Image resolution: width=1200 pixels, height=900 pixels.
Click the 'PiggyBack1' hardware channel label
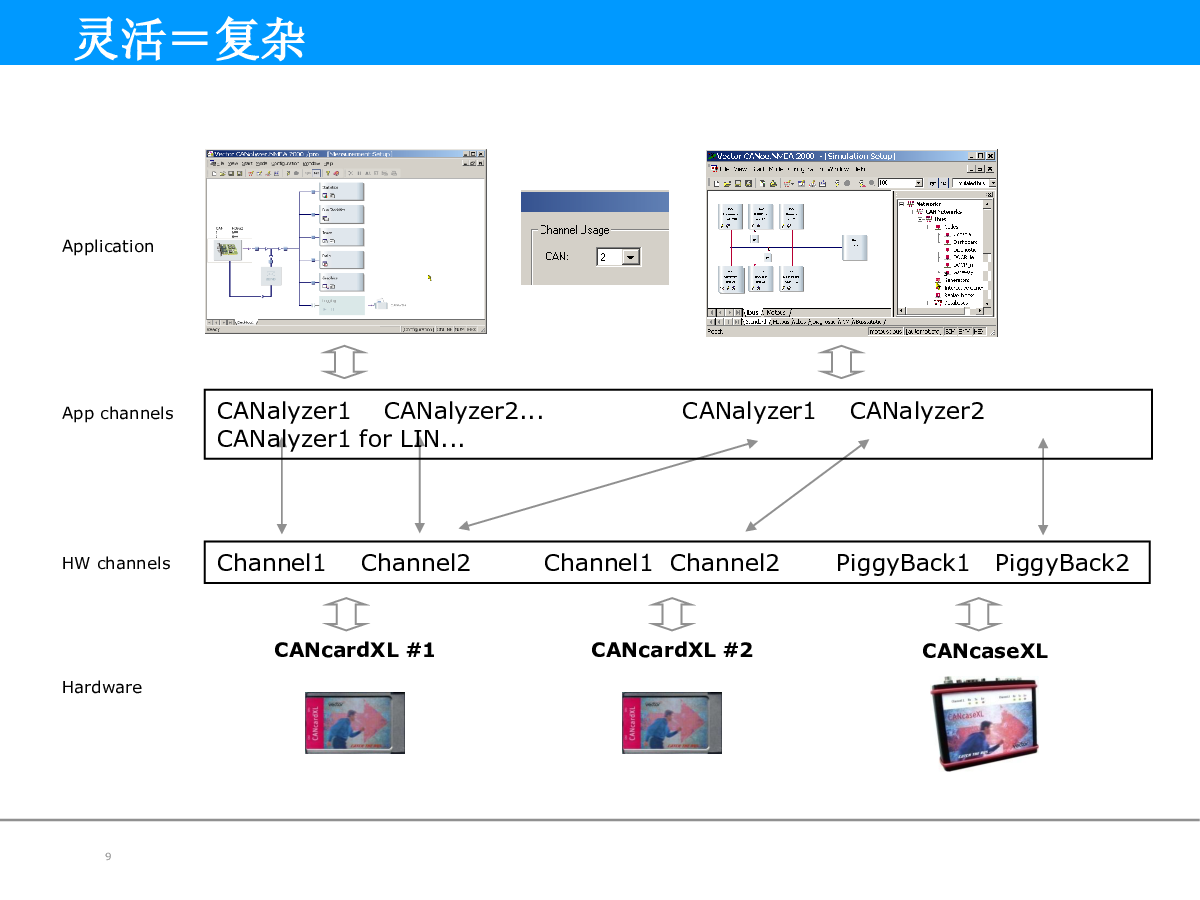click(903, 563)
